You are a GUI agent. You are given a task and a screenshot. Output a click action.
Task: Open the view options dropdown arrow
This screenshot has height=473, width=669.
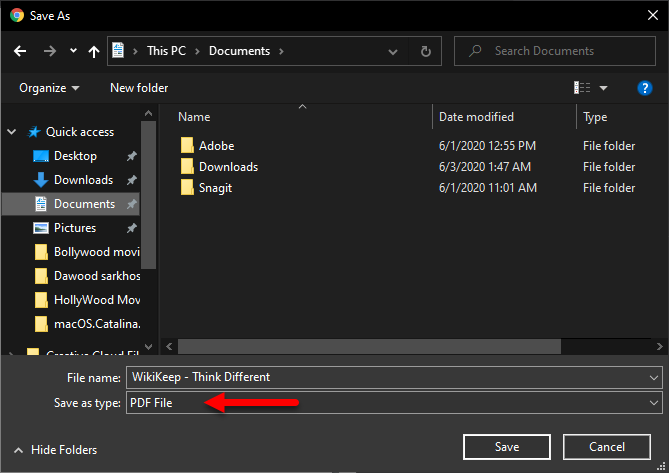click(x=603, y=88)
